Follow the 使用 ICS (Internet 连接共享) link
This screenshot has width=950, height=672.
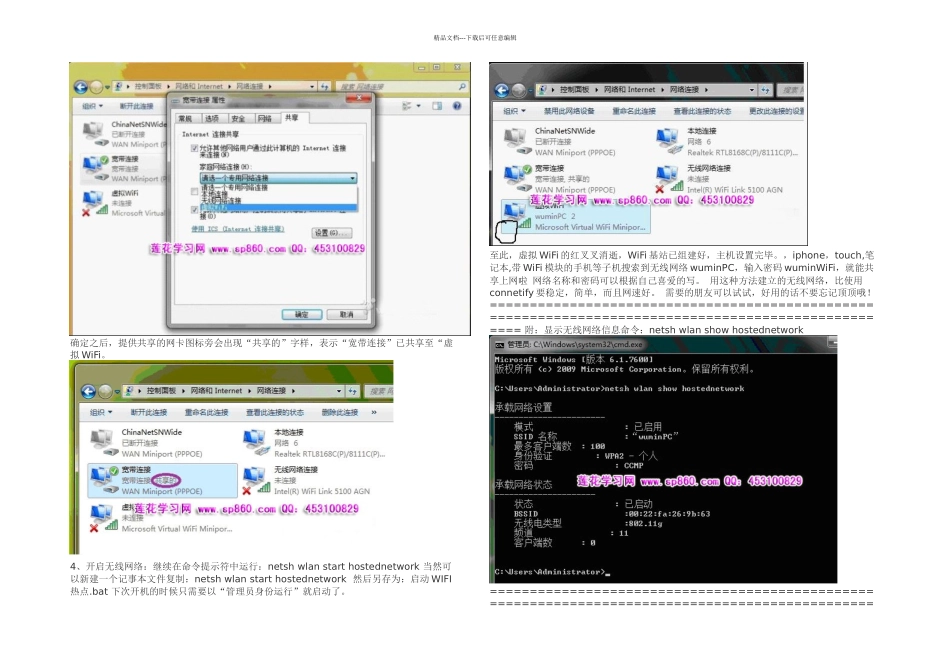238,229
